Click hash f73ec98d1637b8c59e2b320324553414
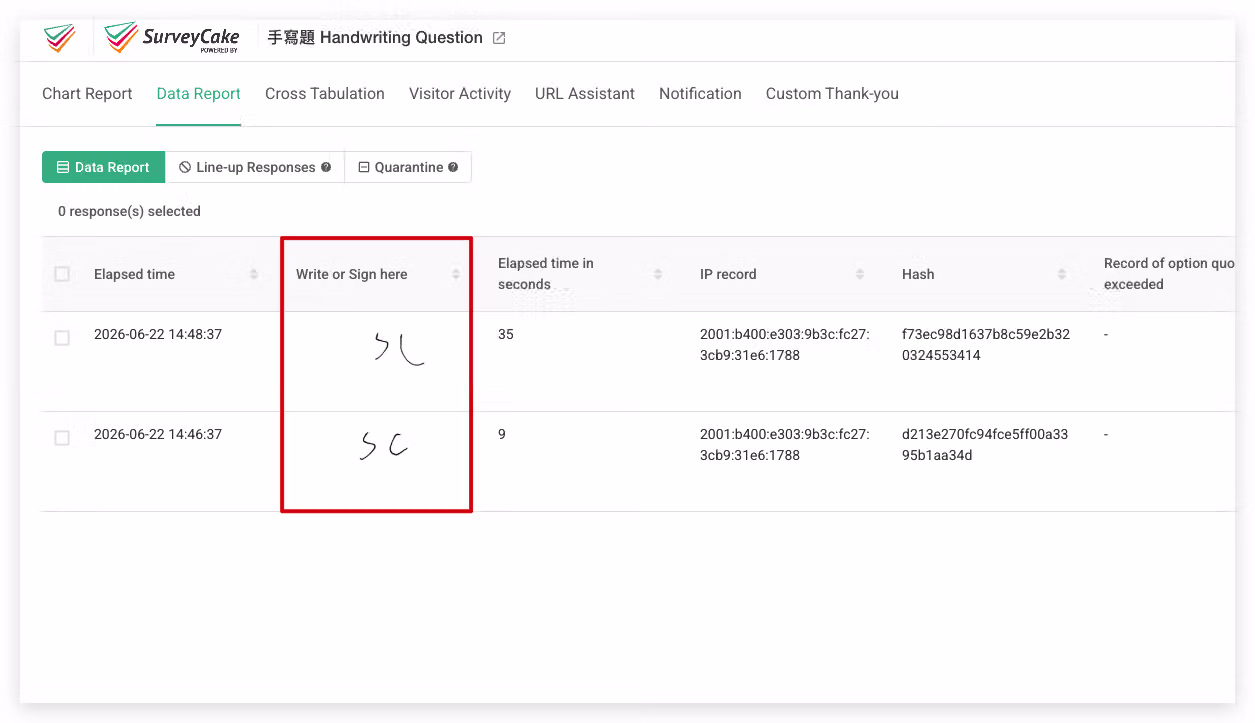The width and height of the screenshot is (1255, 723). click(986, 345)
